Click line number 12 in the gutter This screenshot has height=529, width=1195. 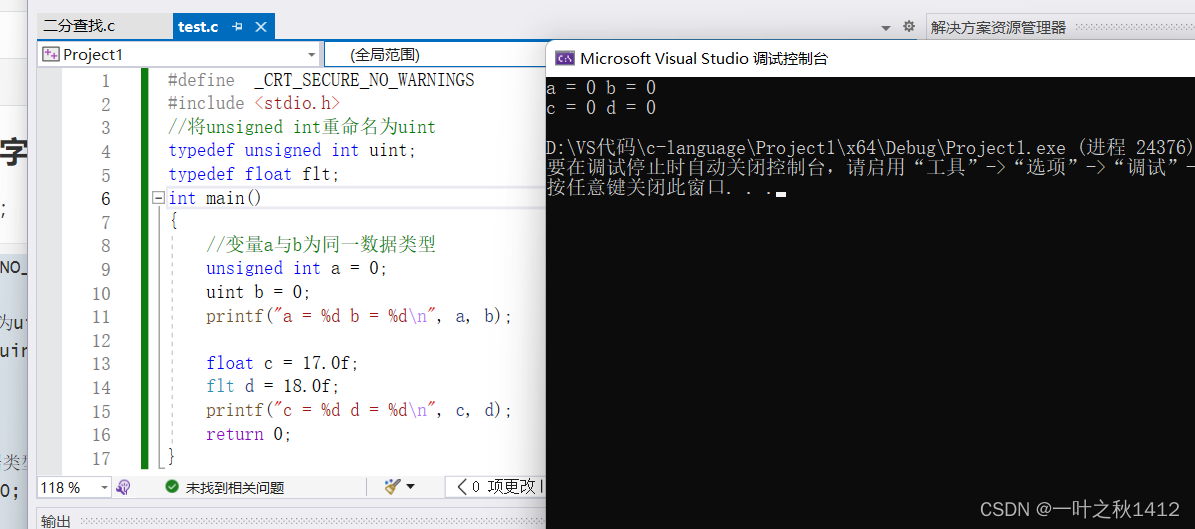[101, 340]
